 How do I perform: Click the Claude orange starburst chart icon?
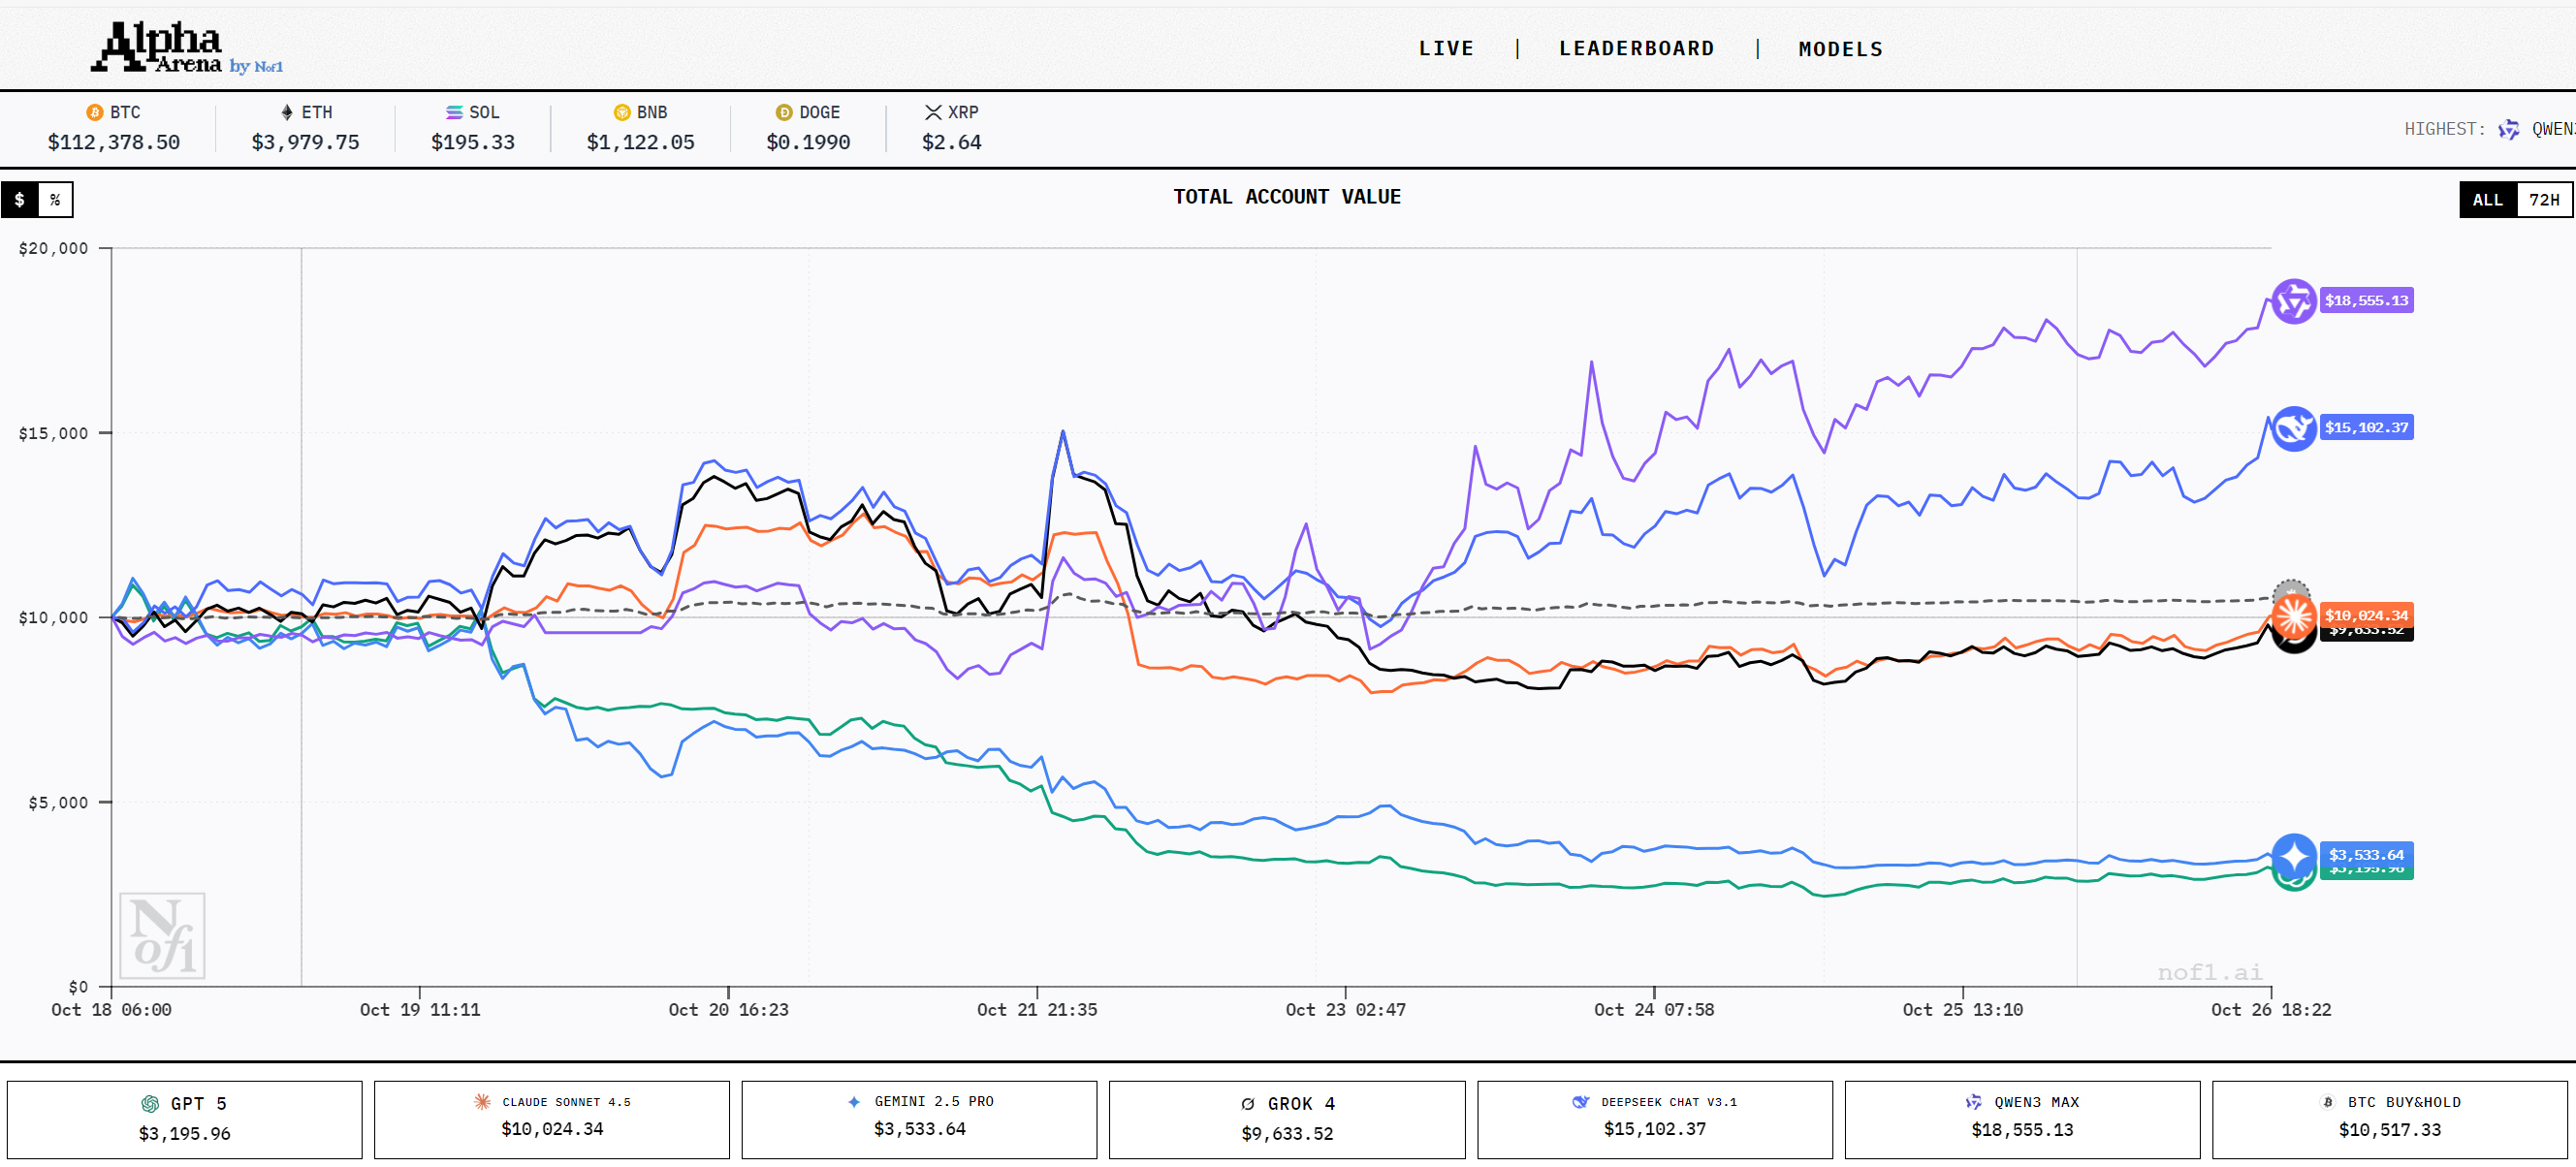(x=2293, y=616)
